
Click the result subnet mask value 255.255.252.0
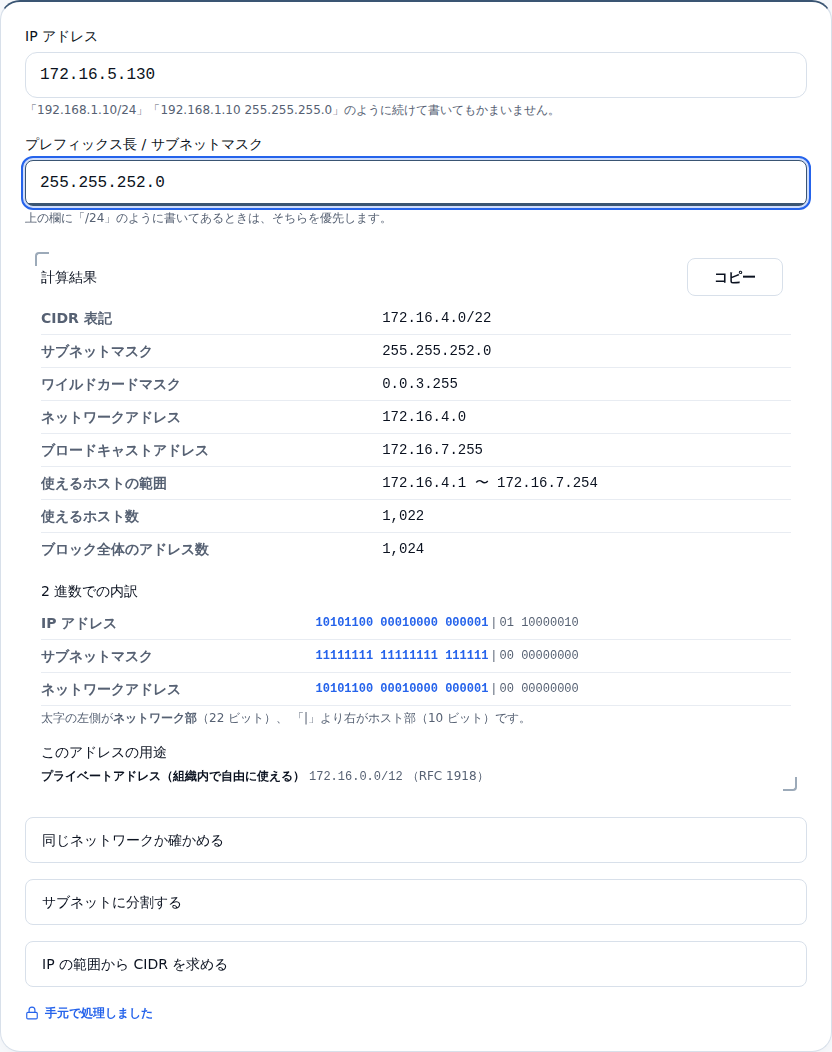437,350
